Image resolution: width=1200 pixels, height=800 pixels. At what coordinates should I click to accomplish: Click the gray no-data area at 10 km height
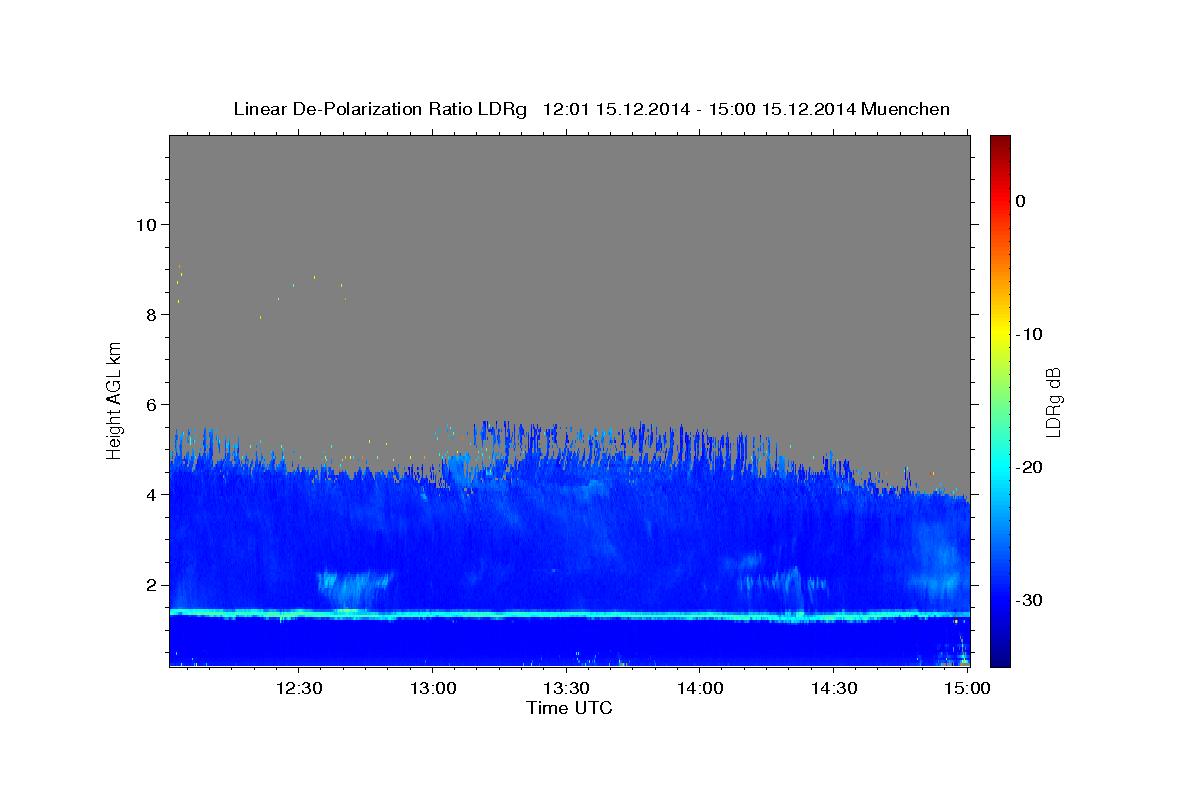coord(570,224)
